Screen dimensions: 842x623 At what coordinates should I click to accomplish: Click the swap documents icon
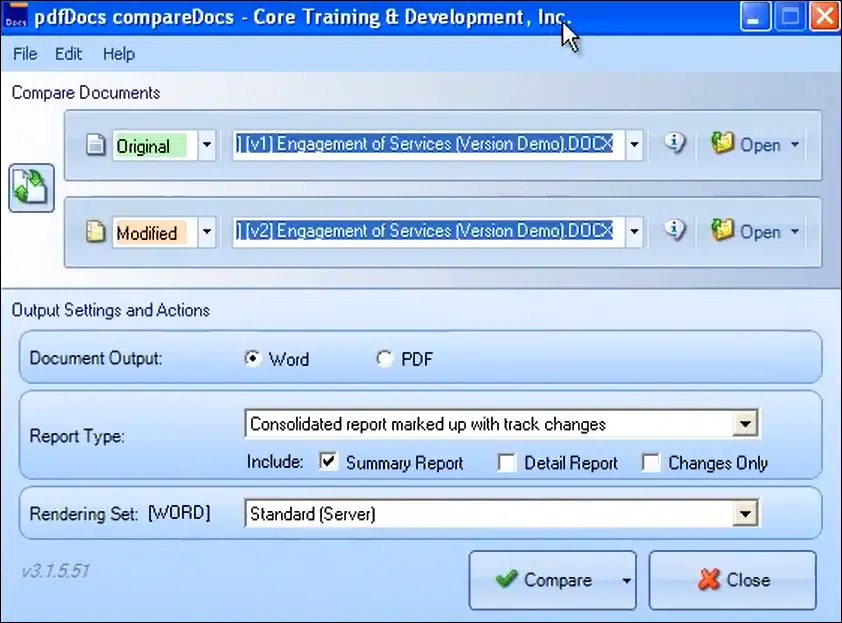coord(31,188)
